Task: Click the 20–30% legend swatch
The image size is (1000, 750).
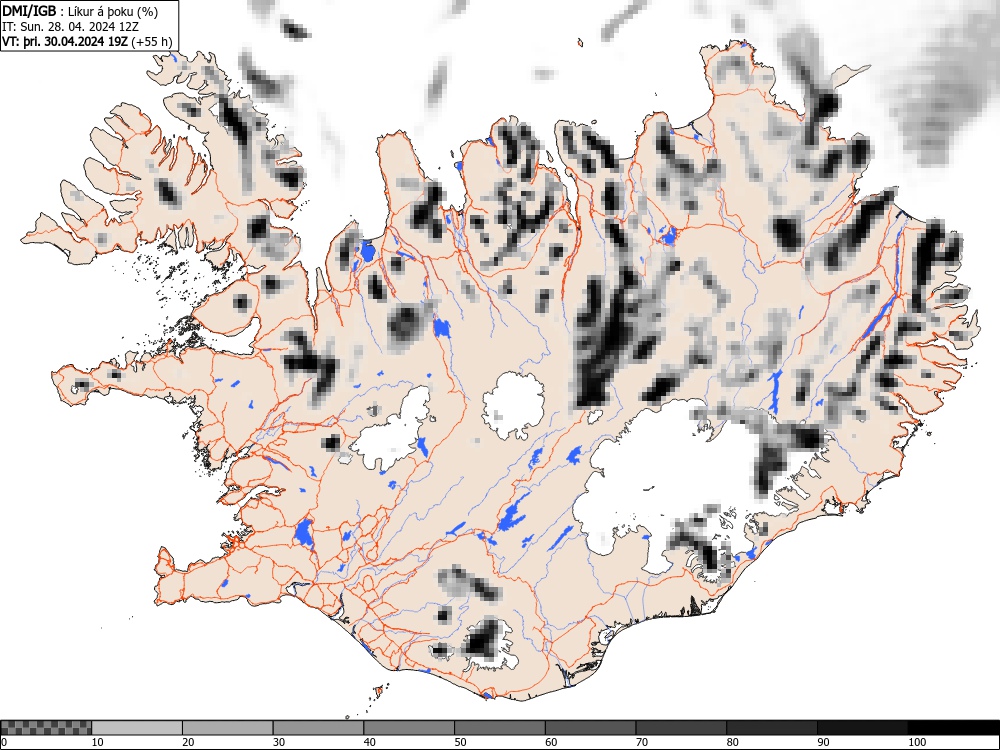Action: pos(228,728)
